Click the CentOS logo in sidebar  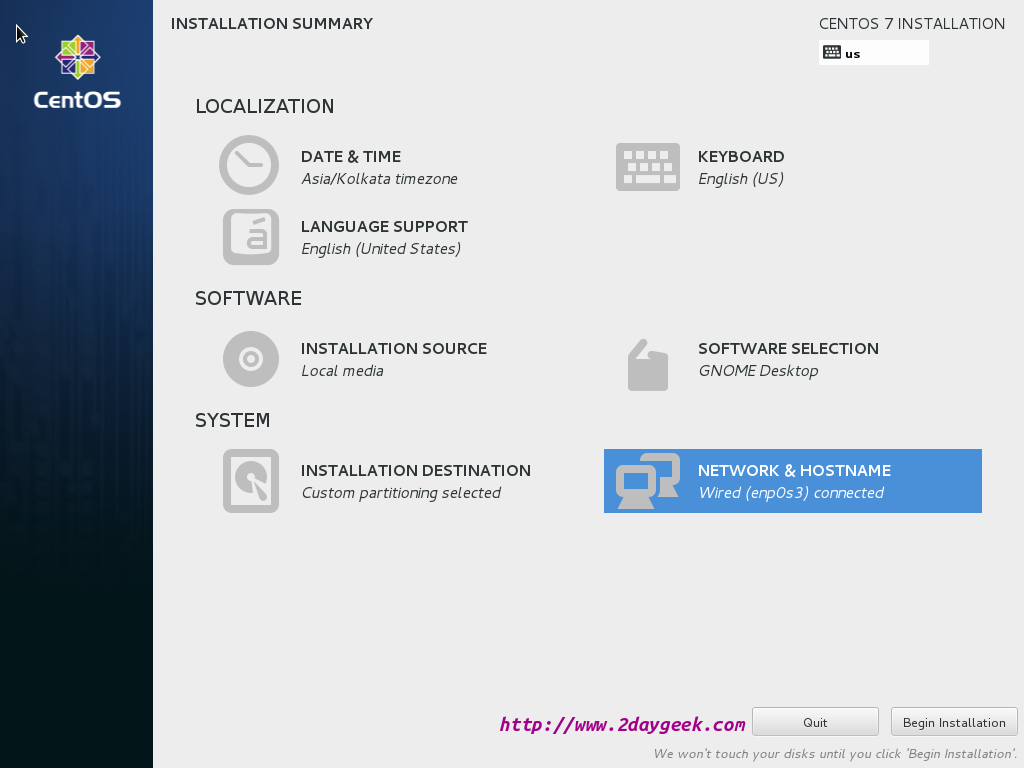[x=77, y=72]
